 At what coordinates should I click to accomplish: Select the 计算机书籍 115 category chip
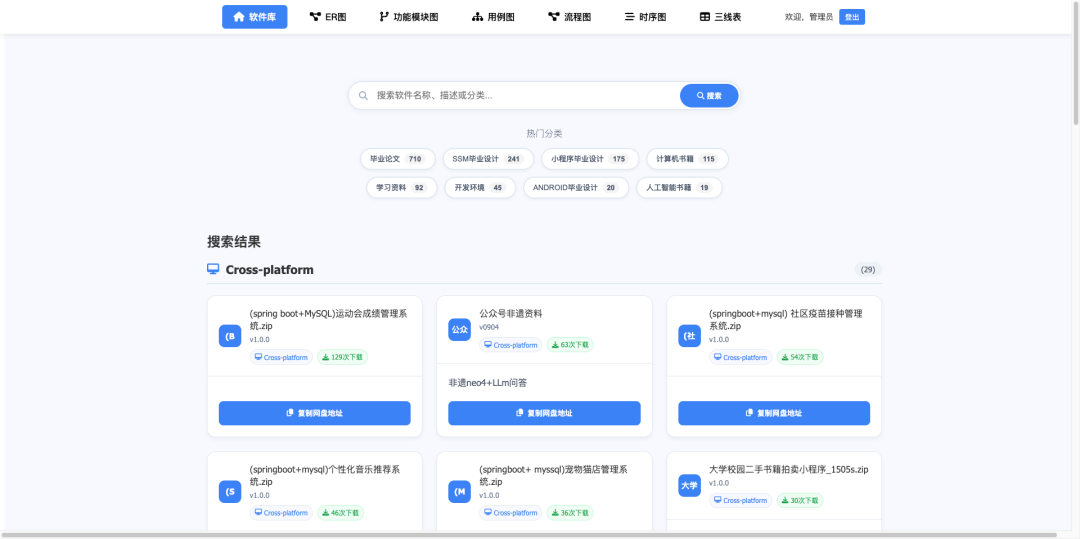(687, 159)
